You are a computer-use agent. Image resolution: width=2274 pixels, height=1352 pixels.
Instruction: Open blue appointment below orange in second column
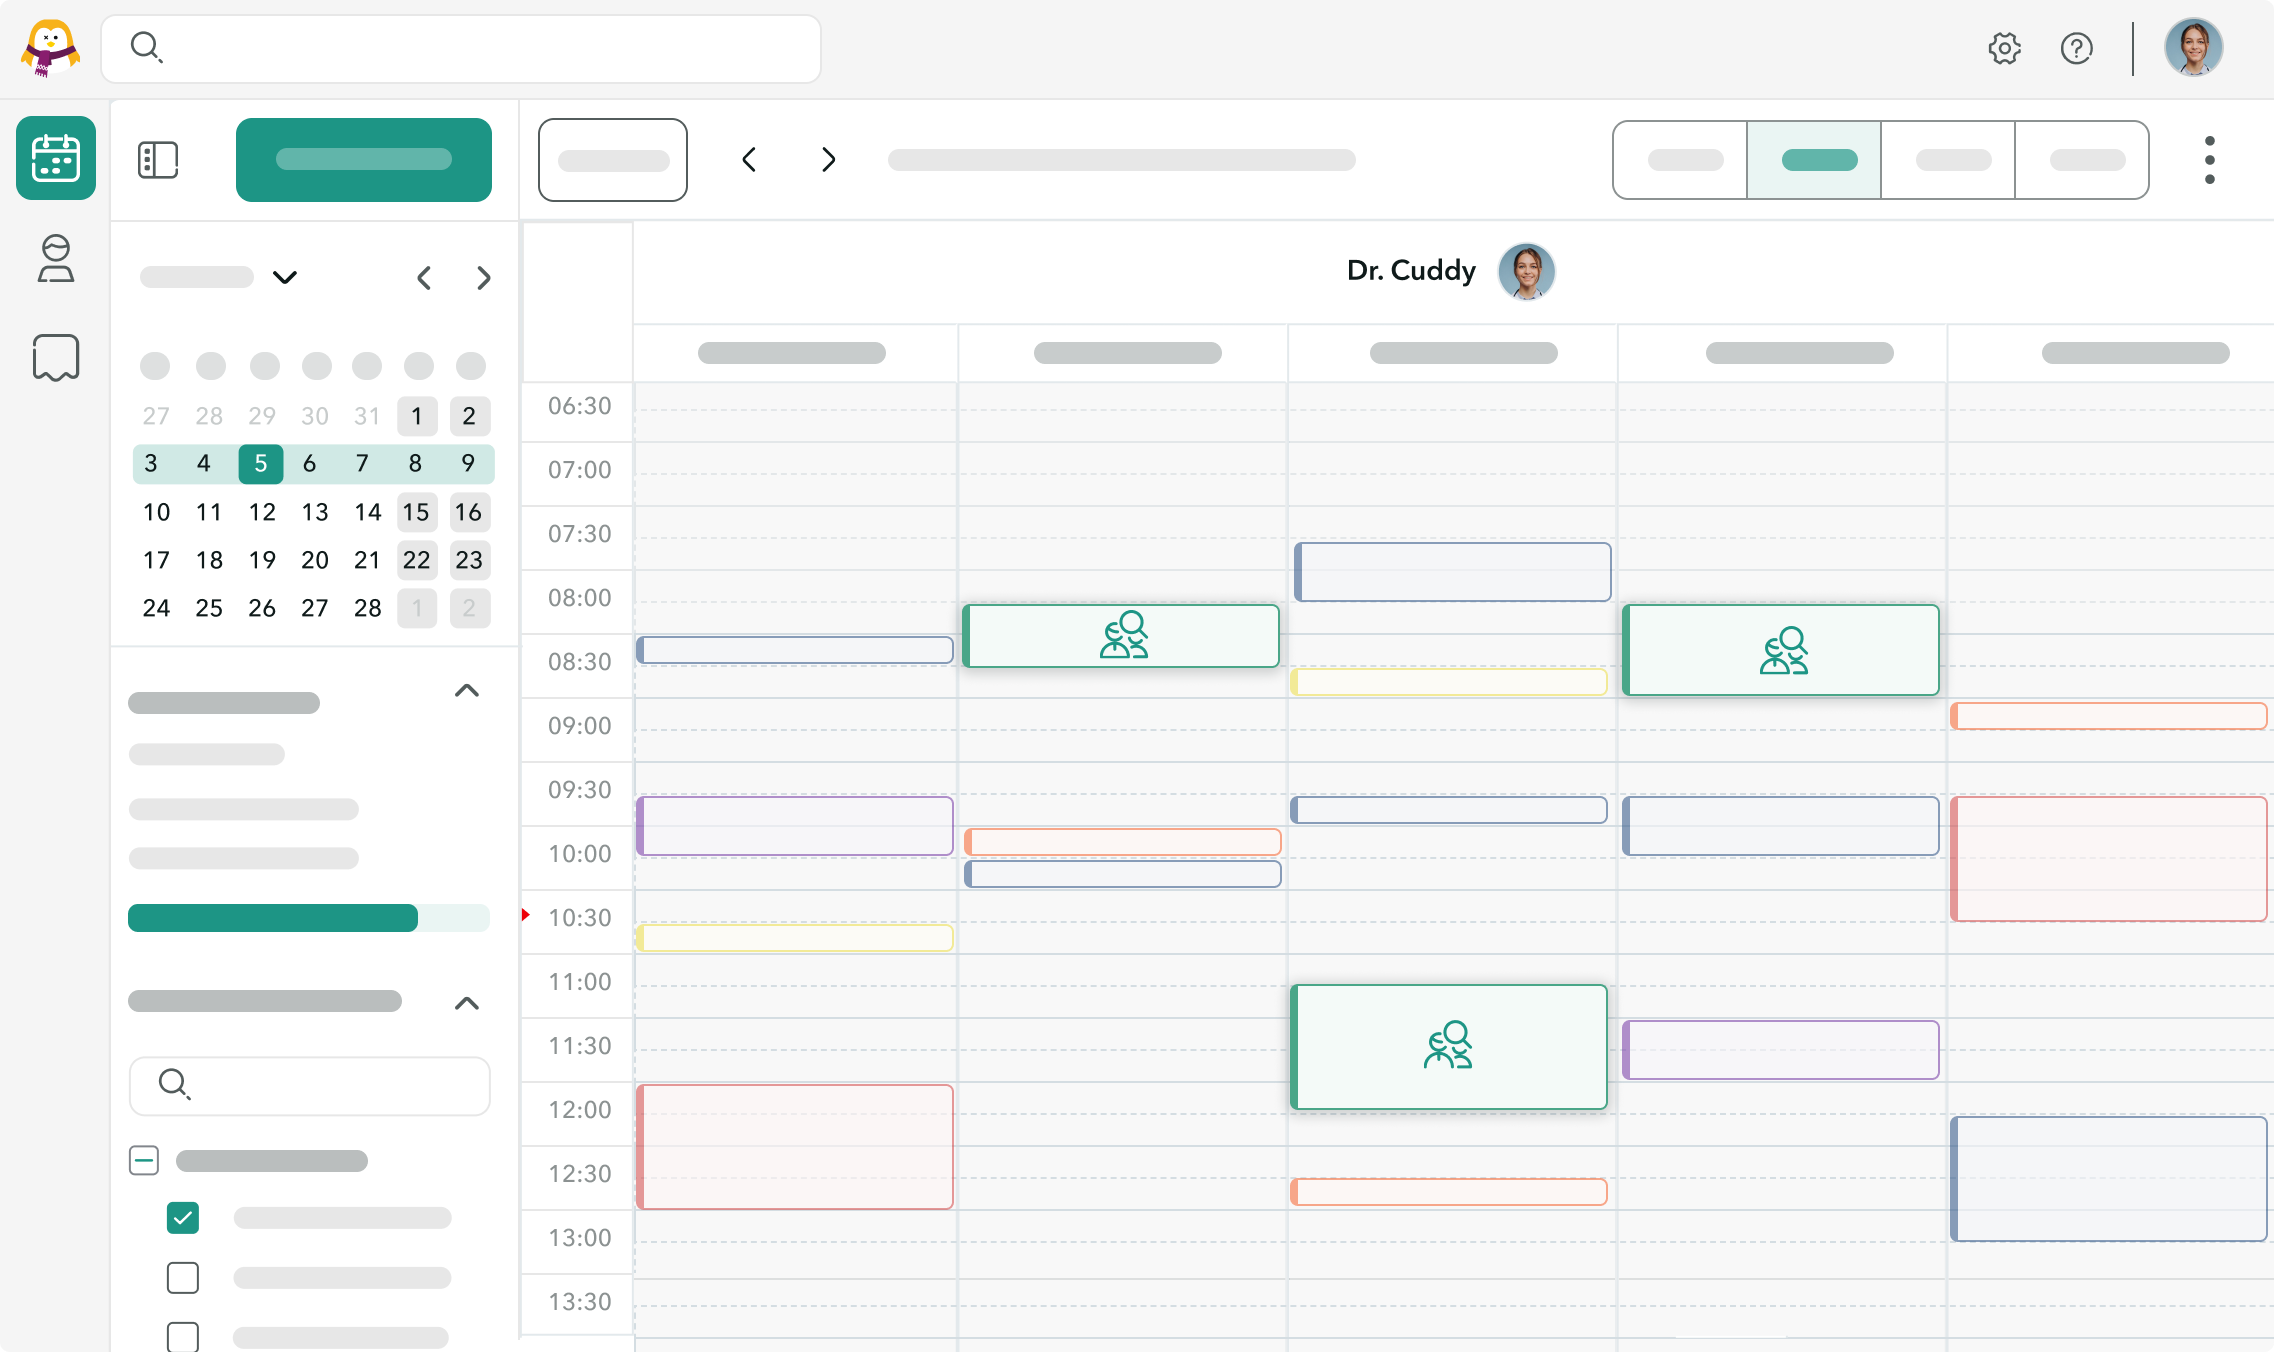click(1123, 874)
